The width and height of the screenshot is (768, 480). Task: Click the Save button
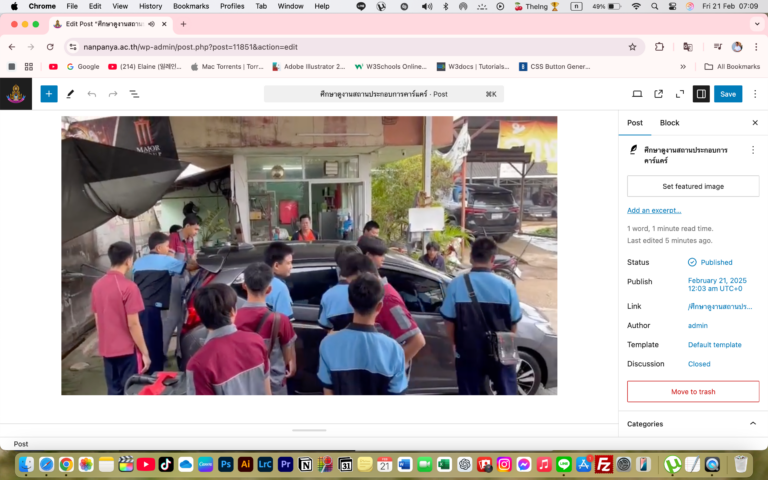[728, 94]
